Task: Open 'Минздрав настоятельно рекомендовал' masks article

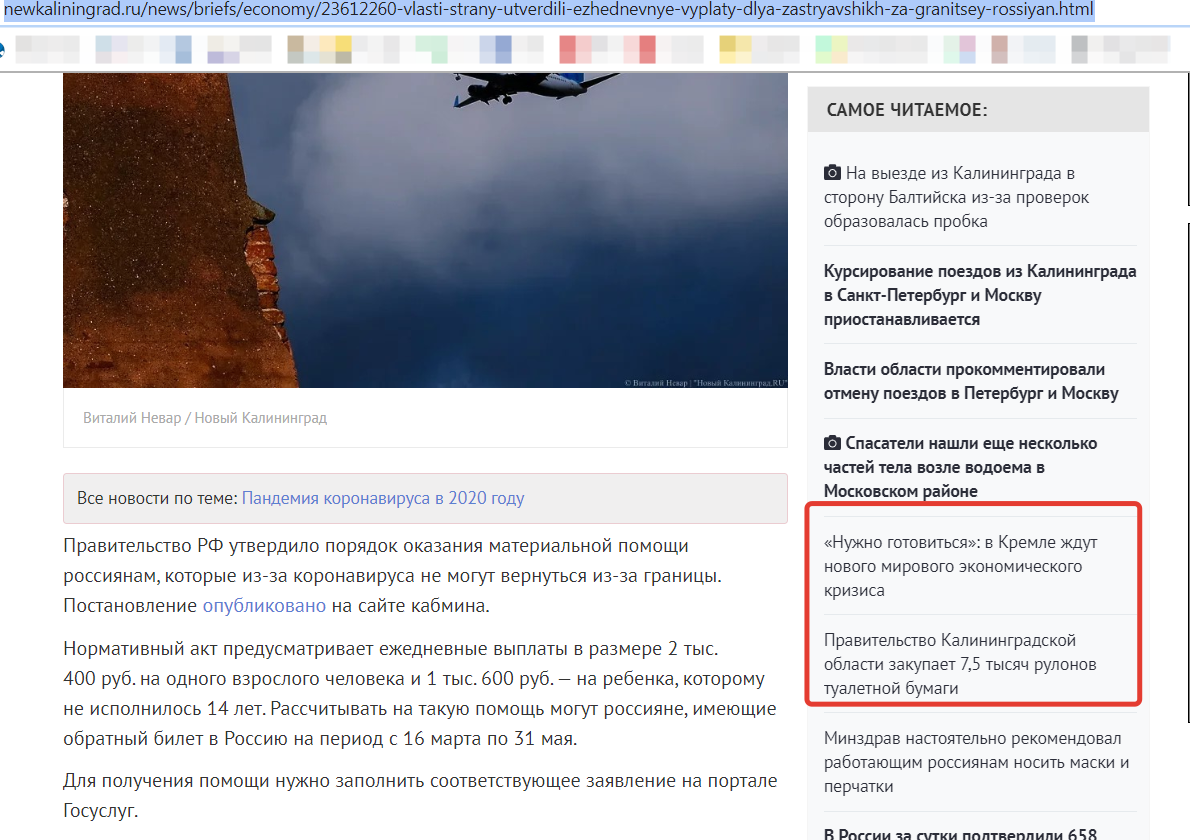Action: point(976,762)
